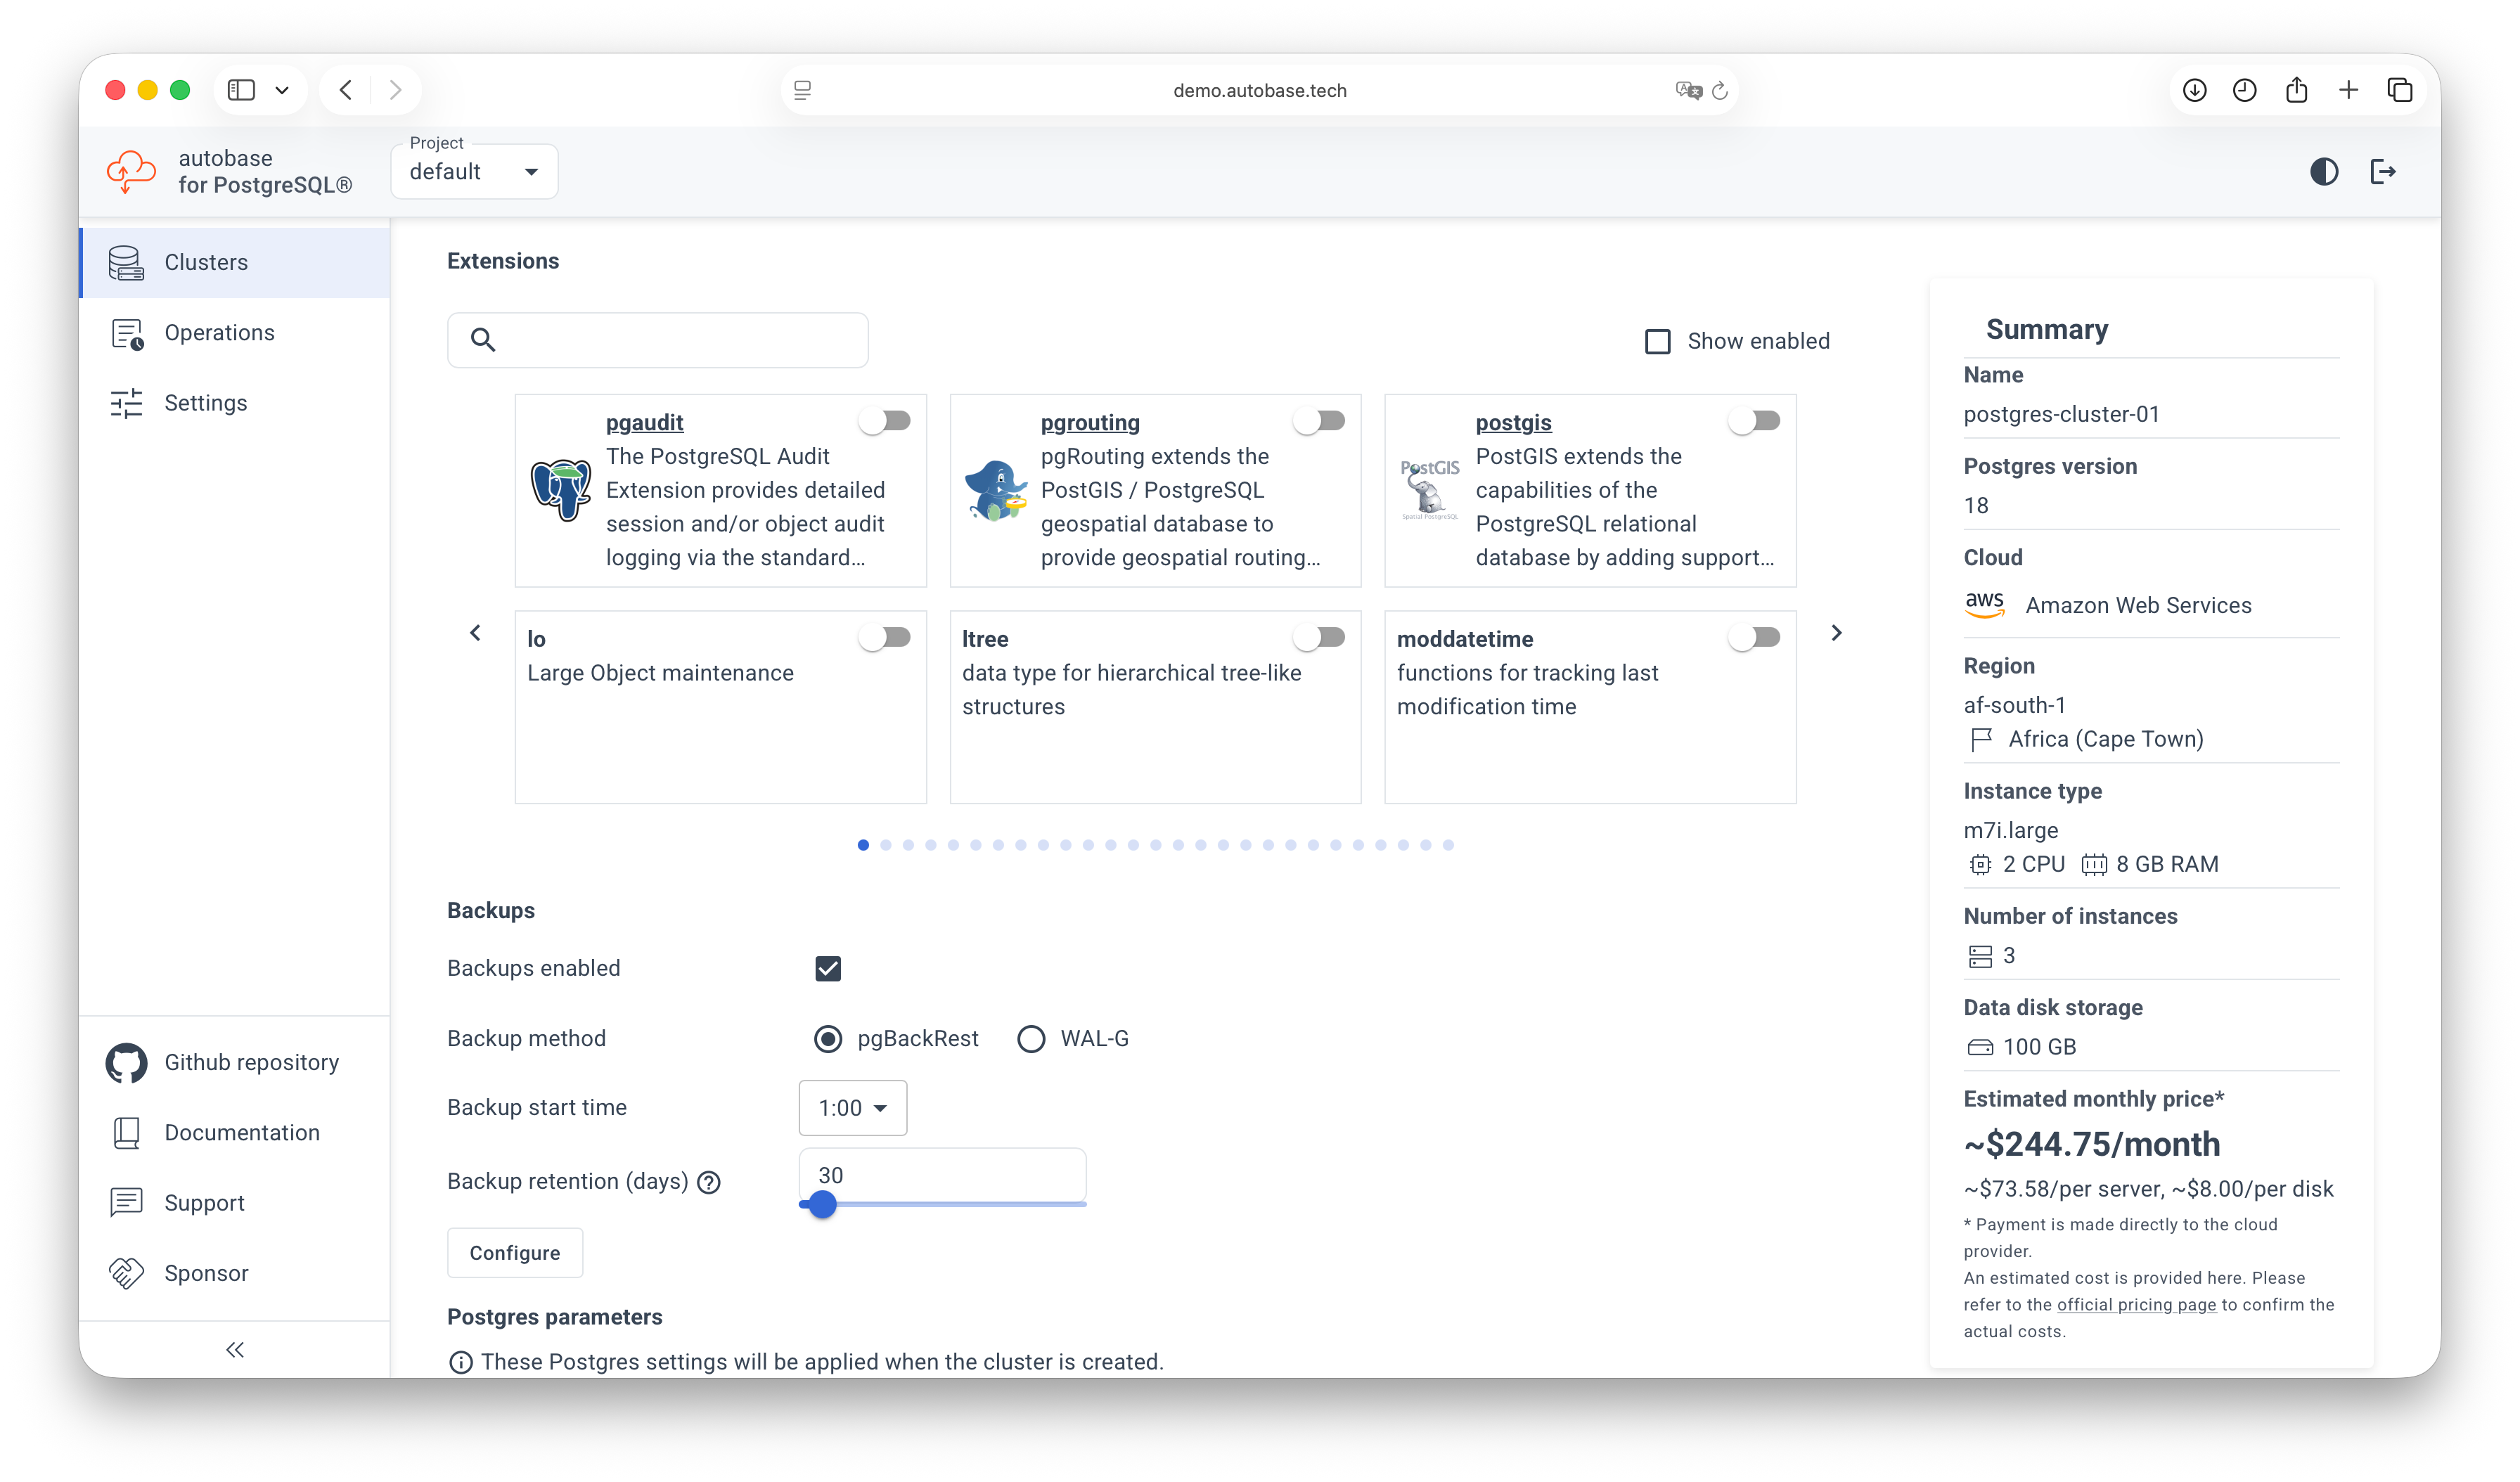Check the Show enabled checkbox
Viewport: 2520px width, 1482px height.
[x=1658, y=340]
